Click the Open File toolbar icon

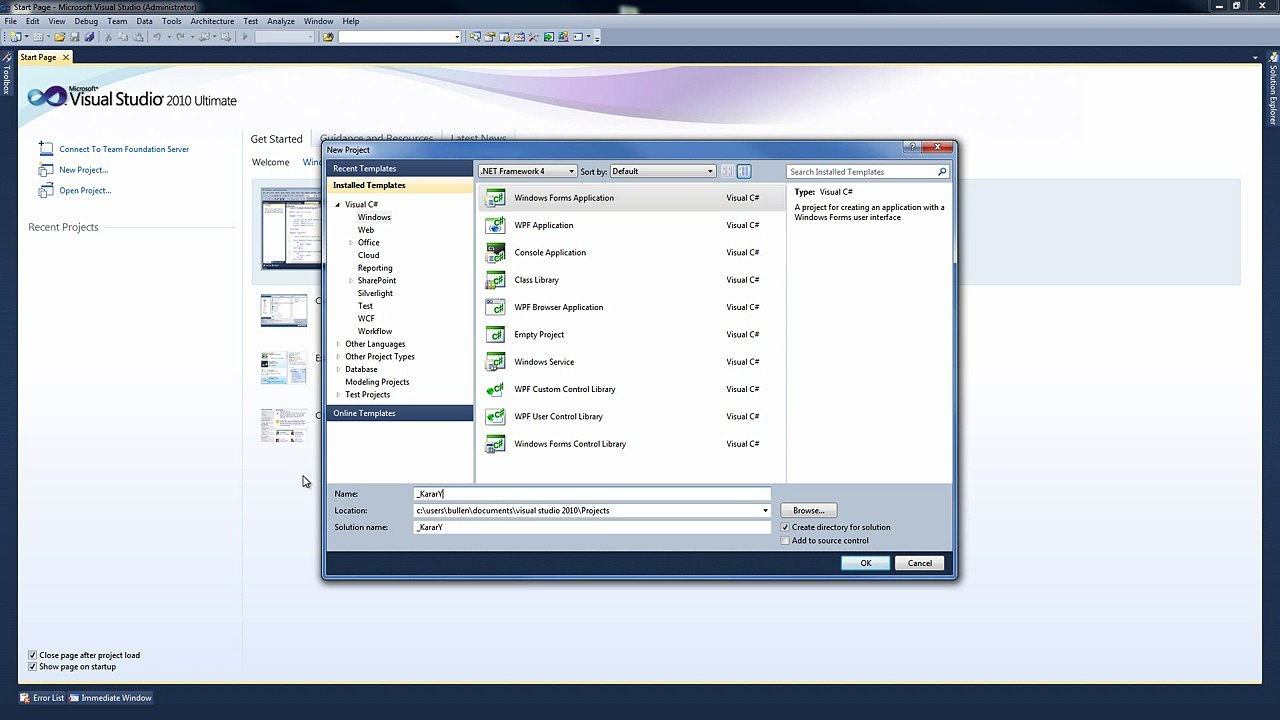(60, 37)
